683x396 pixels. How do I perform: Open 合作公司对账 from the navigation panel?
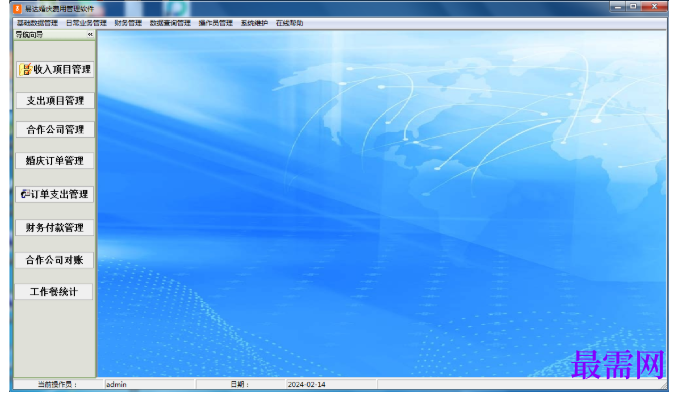[54, 260]
